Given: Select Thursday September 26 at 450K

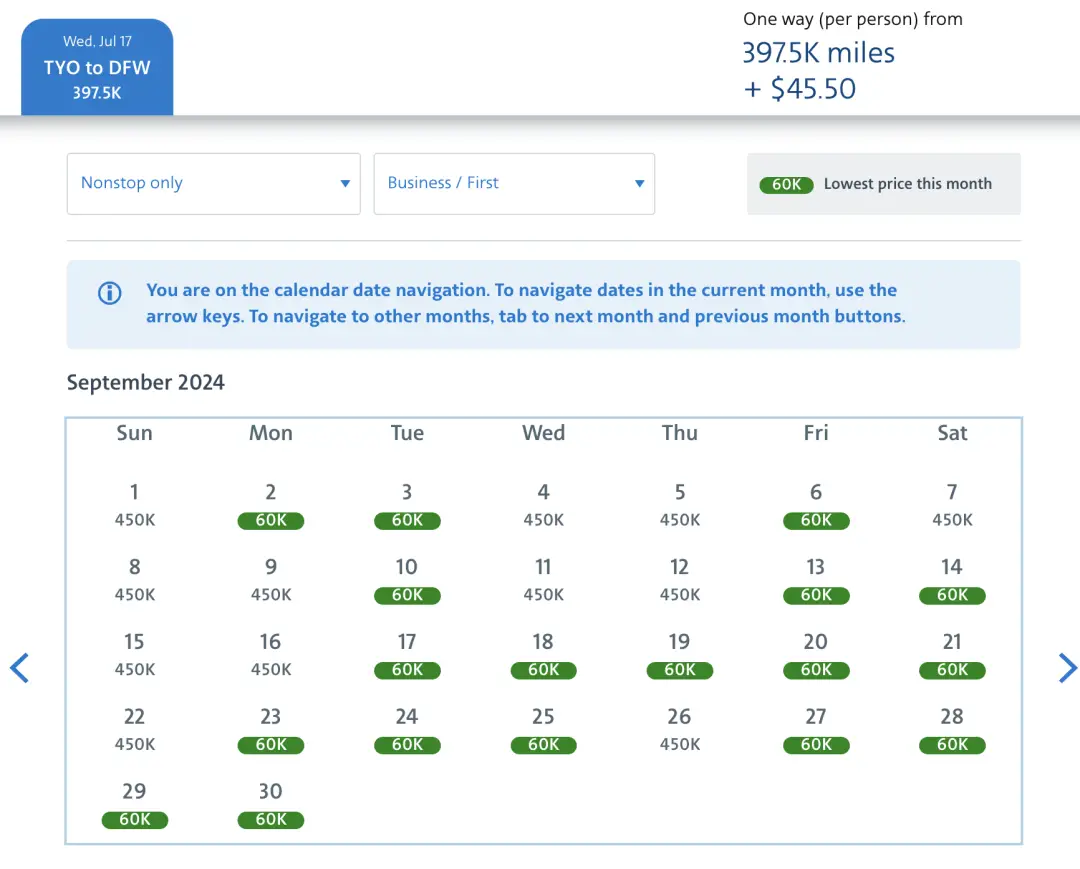Looking at the screenshot, I should [679, 730].
